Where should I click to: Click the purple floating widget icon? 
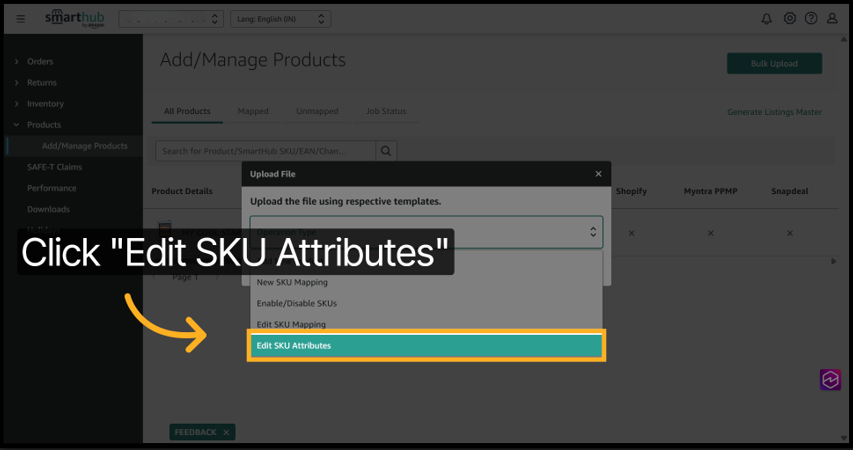coord(830,380)
